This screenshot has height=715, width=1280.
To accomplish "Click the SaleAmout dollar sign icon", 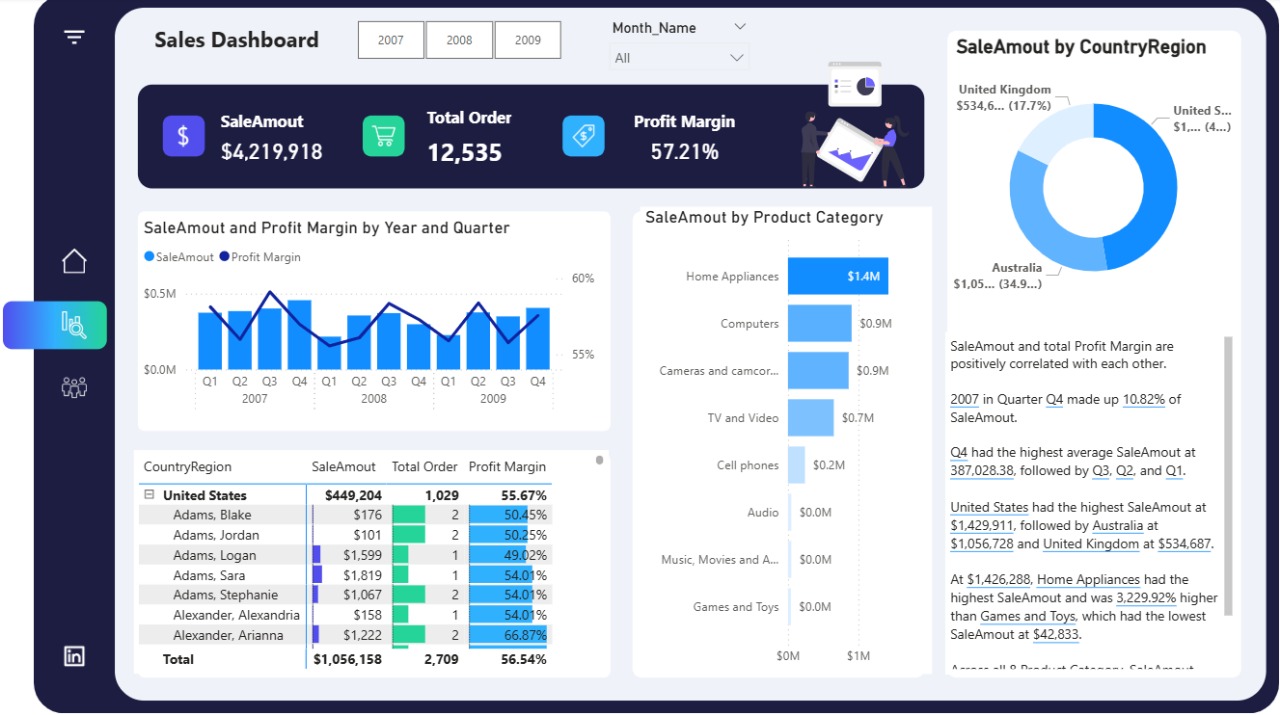I will (183, 136).
